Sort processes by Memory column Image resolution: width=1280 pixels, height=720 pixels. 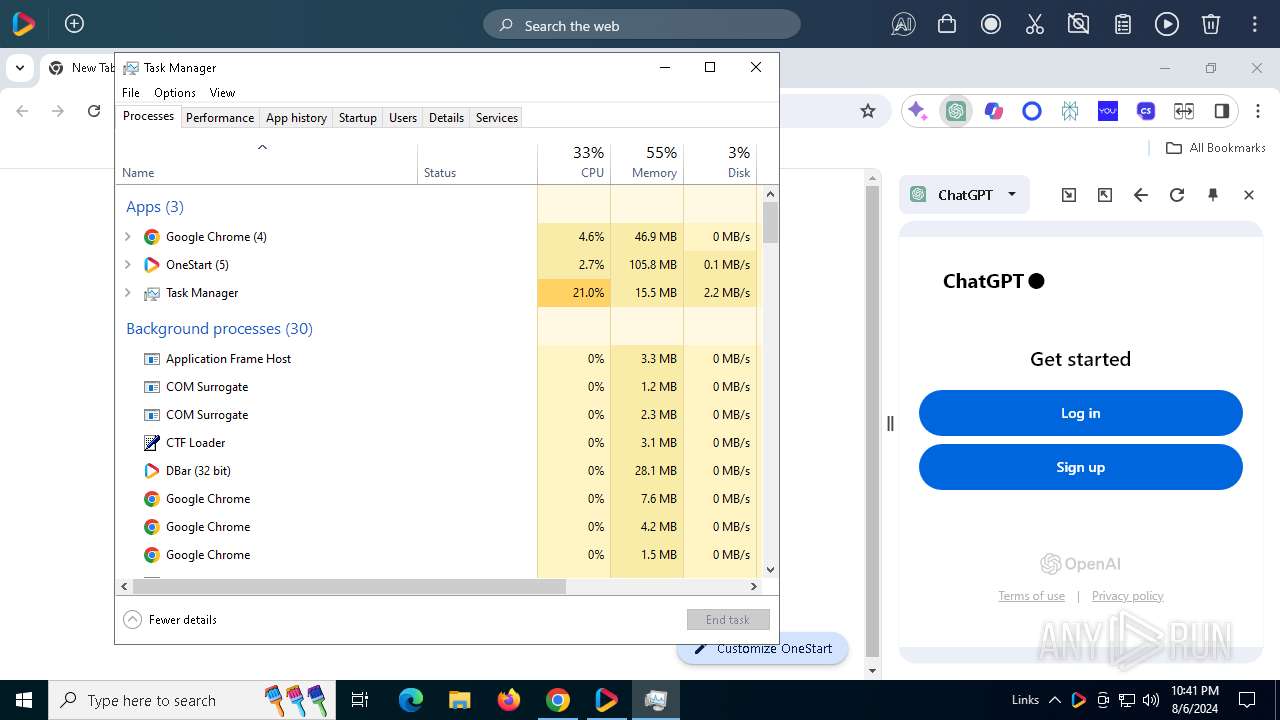coord(647,163)
